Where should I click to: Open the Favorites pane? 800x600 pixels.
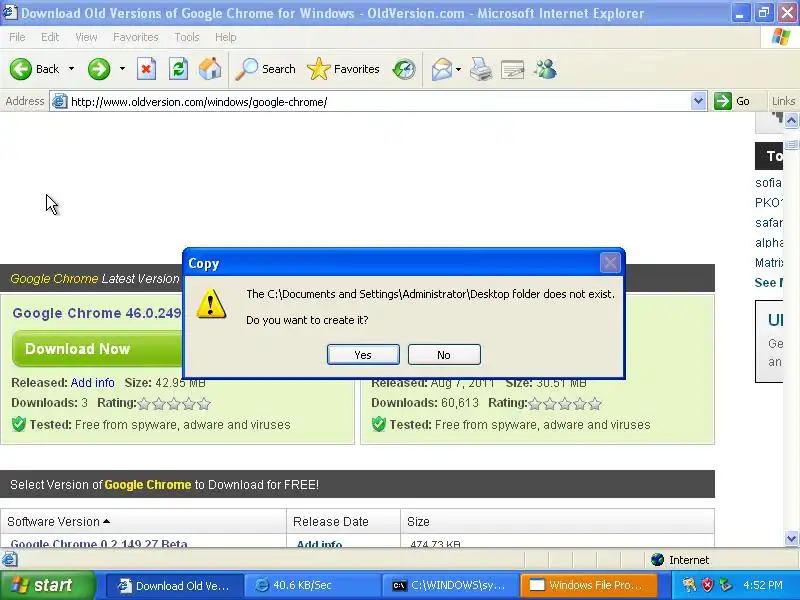343,69
